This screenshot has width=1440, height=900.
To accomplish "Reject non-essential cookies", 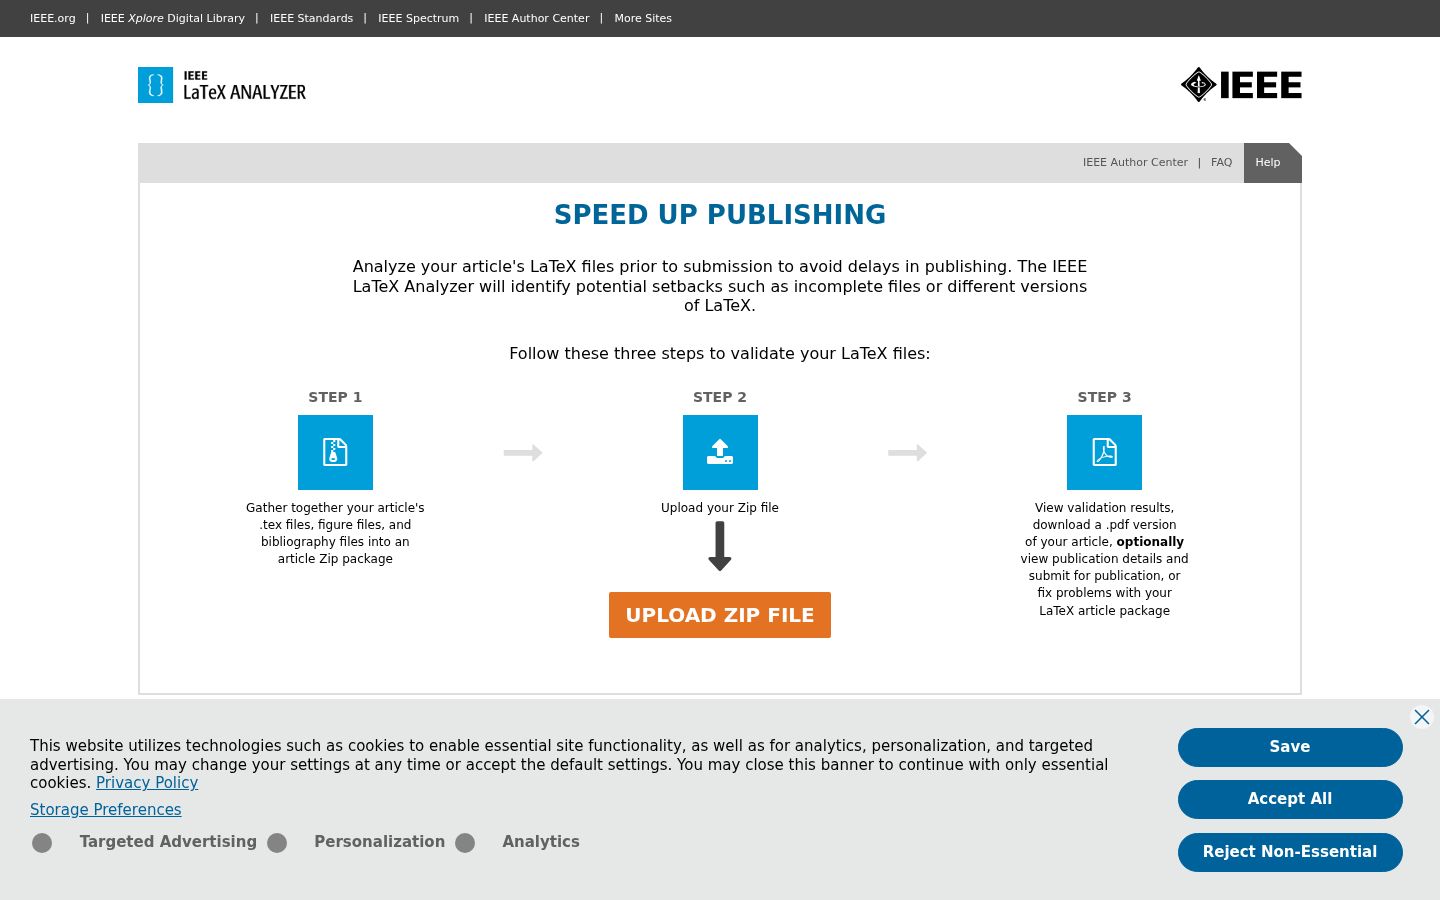I will coord(1290,852).
